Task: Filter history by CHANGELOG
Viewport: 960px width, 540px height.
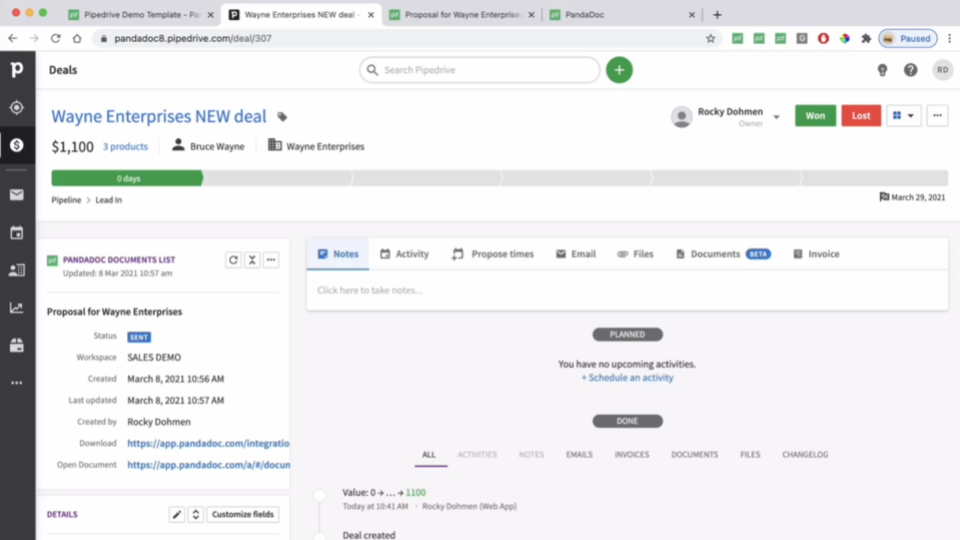Action: (x=805, y=454)
